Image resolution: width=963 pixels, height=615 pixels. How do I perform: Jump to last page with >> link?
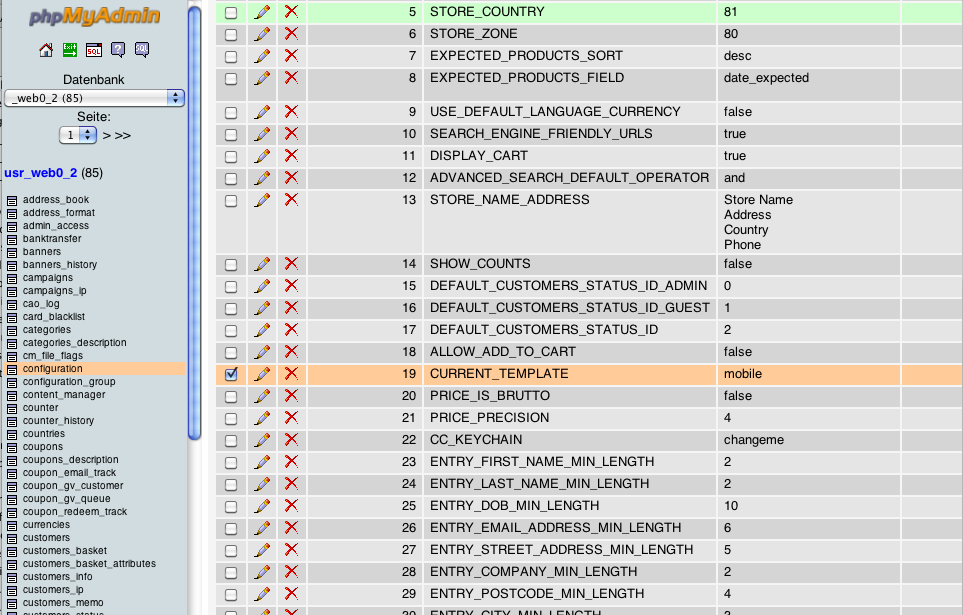pyautogui.click(x=123, y=135)
